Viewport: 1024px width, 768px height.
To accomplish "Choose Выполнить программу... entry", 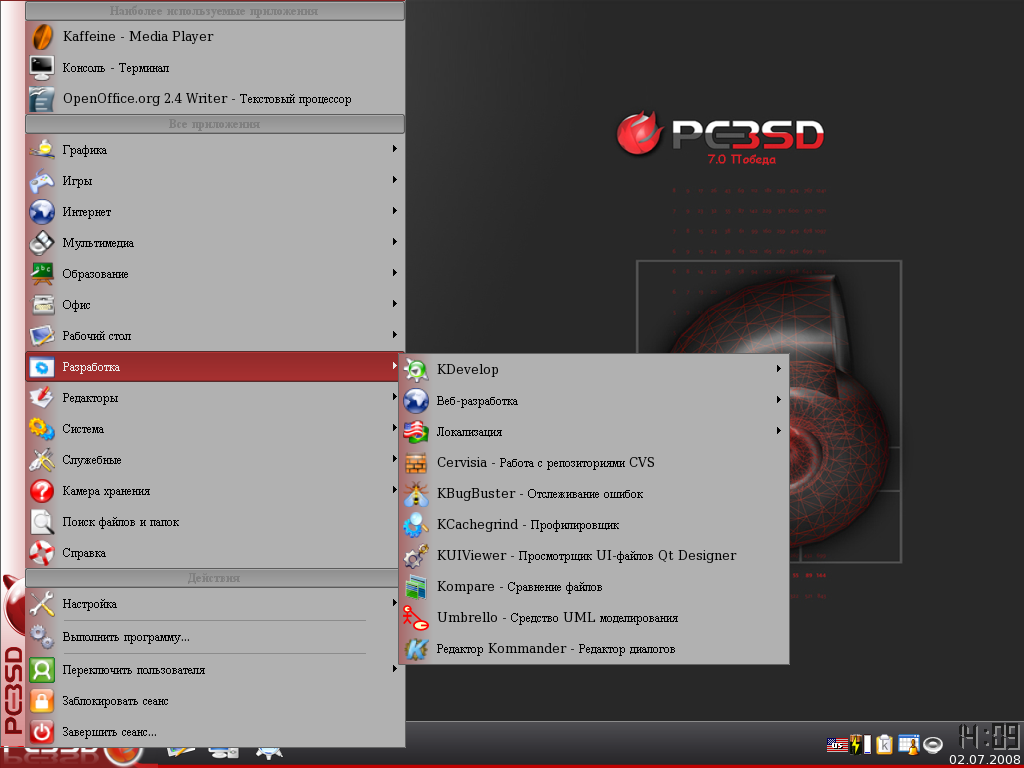I will click(x=213, y=637).
